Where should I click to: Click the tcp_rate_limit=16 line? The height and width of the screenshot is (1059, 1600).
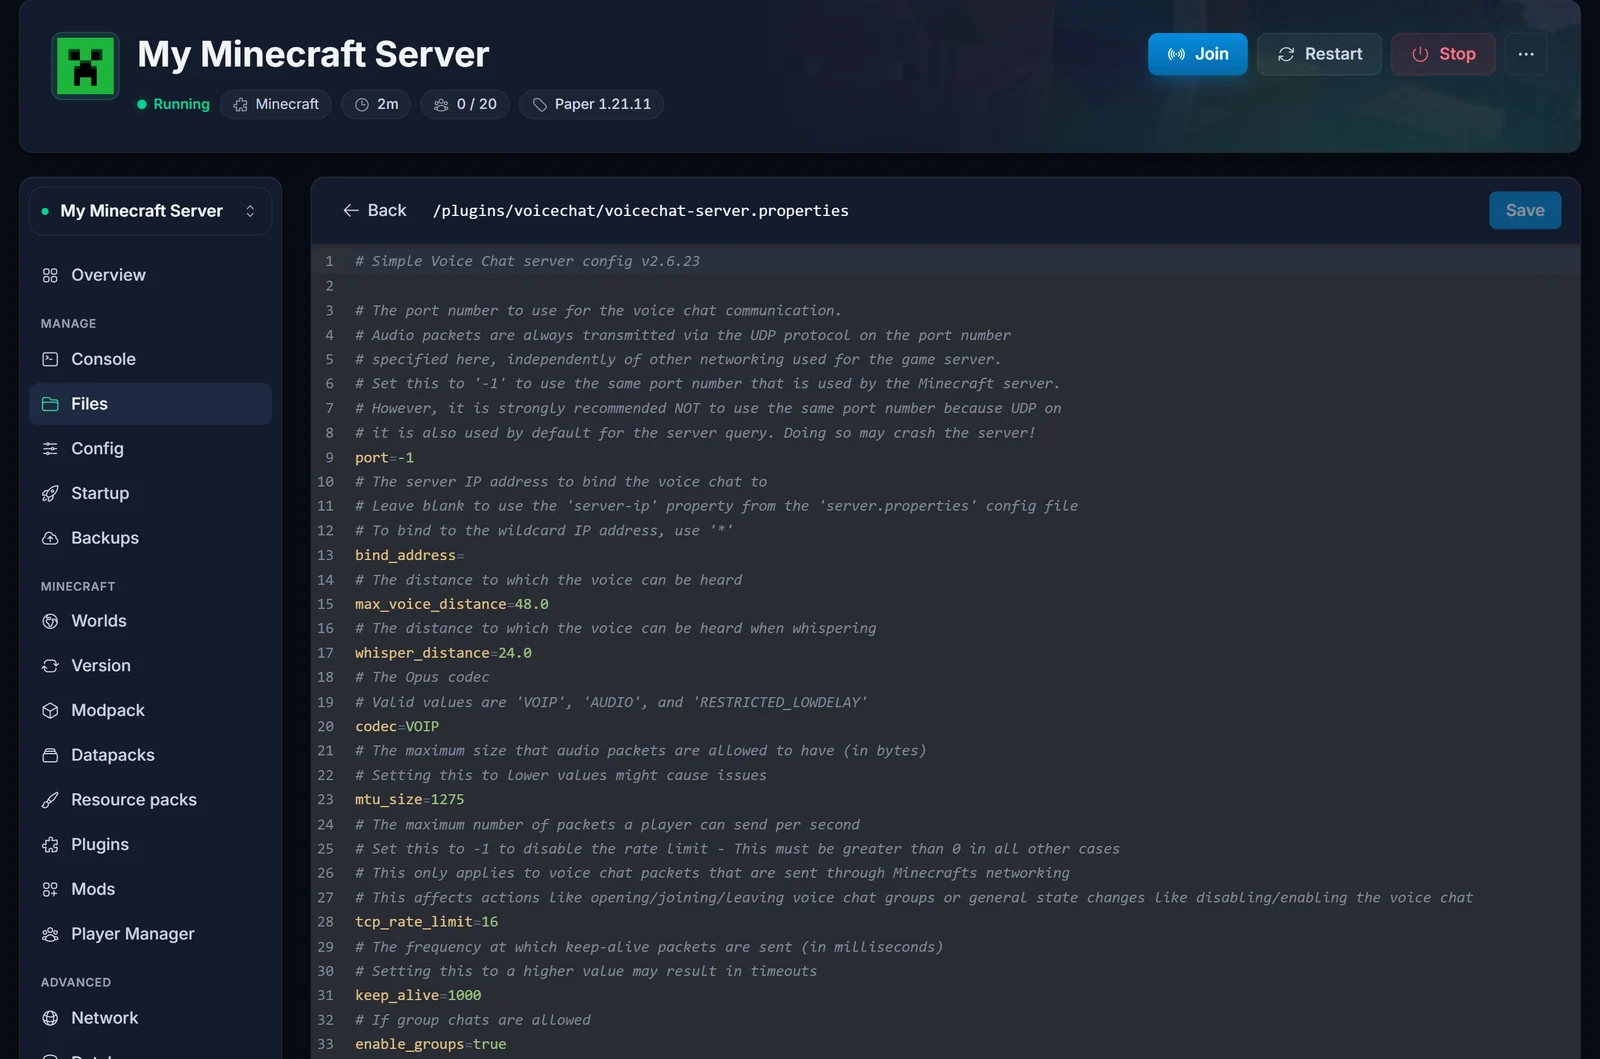pyautogui.click(x=426, y=922)
